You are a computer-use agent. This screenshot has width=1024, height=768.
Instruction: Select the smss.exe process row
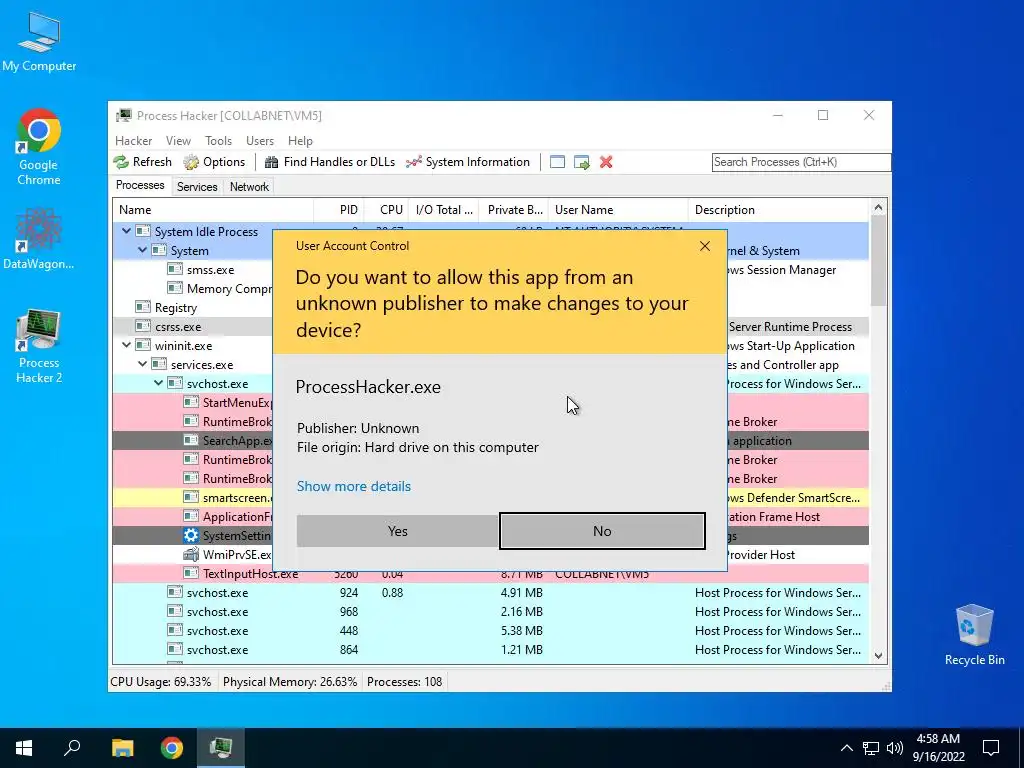tap(210, 270)
